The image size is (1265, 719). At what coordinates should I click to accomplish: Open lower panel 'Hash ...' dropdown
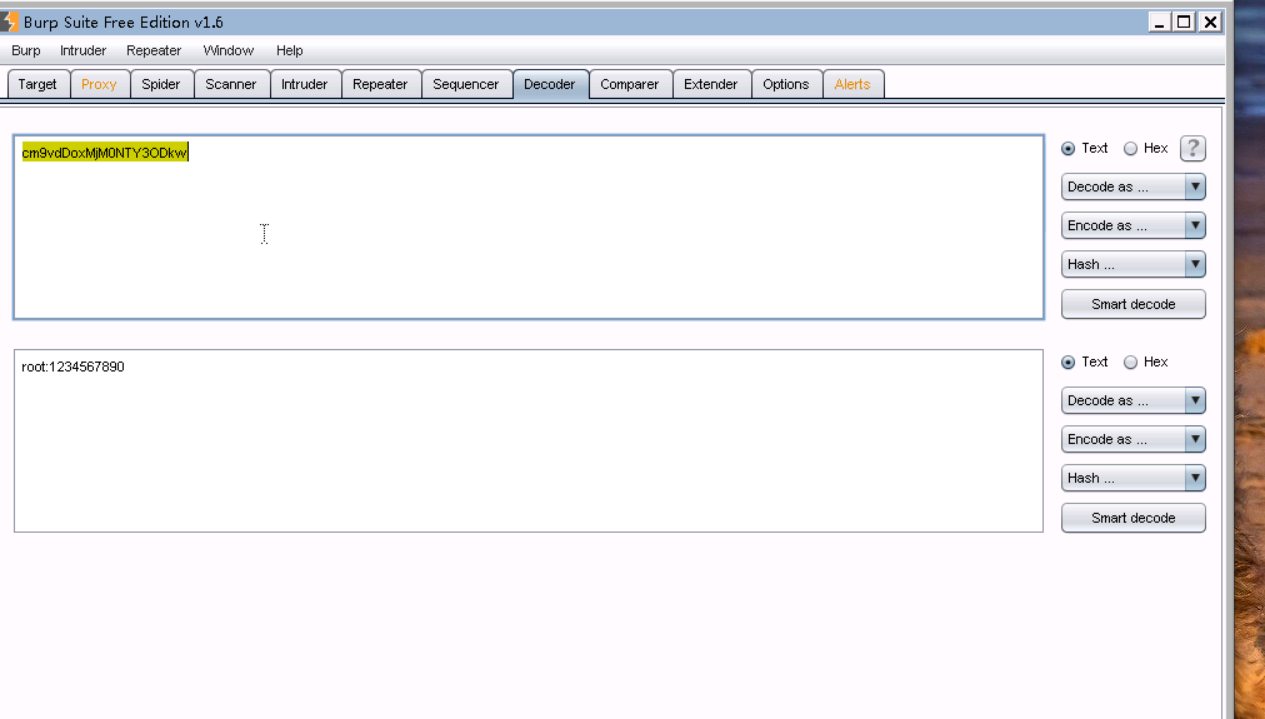(x=1133, y=479)
